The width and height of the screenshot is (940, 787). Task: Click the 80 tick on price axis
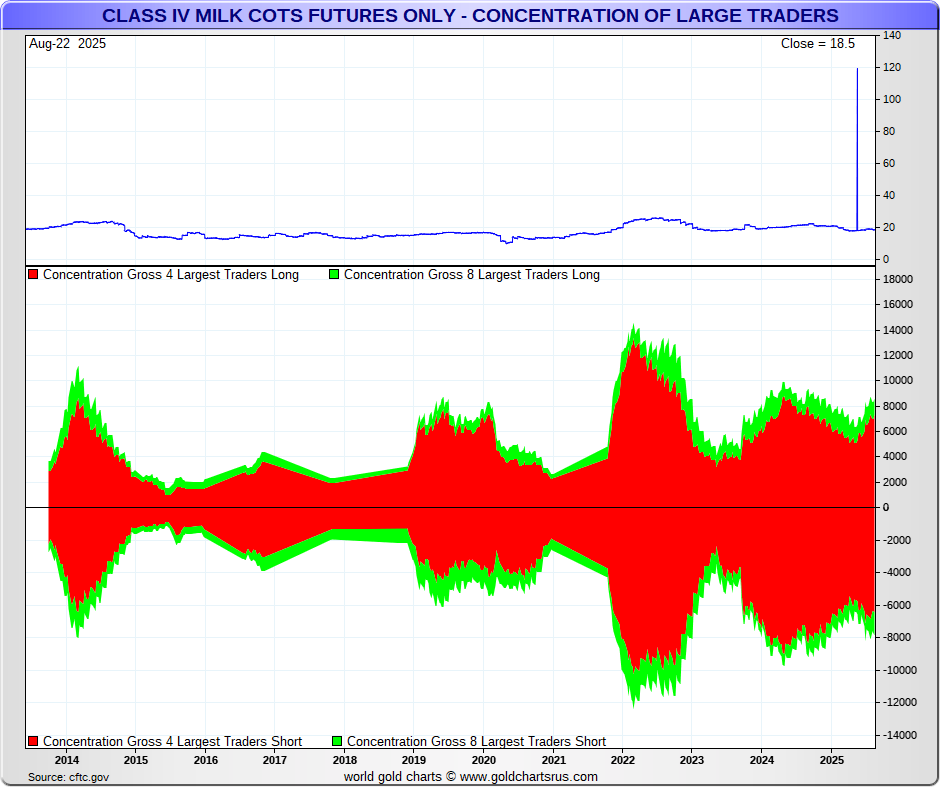[889, 131]
